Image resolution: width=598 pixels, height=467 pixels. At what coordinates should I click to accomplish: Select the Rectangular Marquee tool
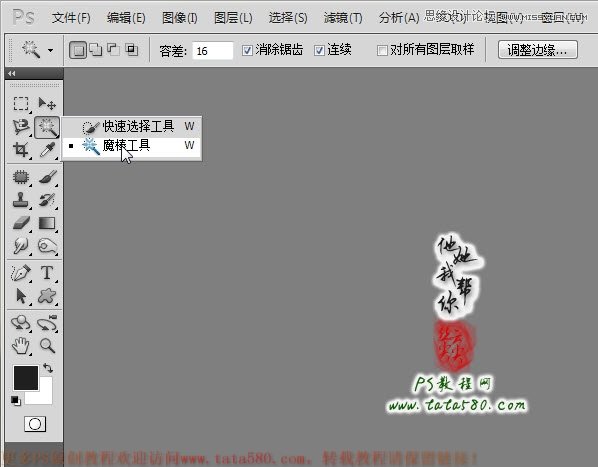click(21, 103)
